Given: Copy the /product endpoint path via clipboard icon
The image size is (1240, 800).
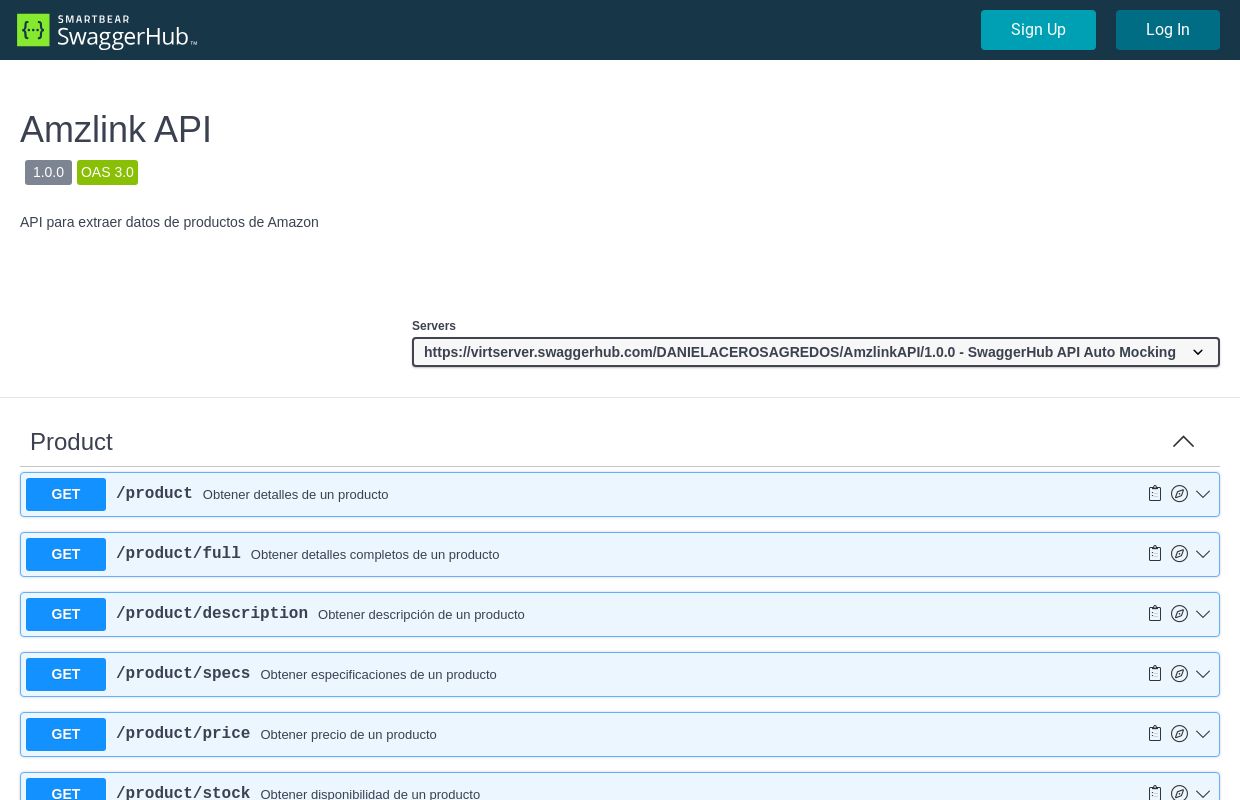Looking at the screenshot, I should pyautogui.click(x=1155, y=494).
